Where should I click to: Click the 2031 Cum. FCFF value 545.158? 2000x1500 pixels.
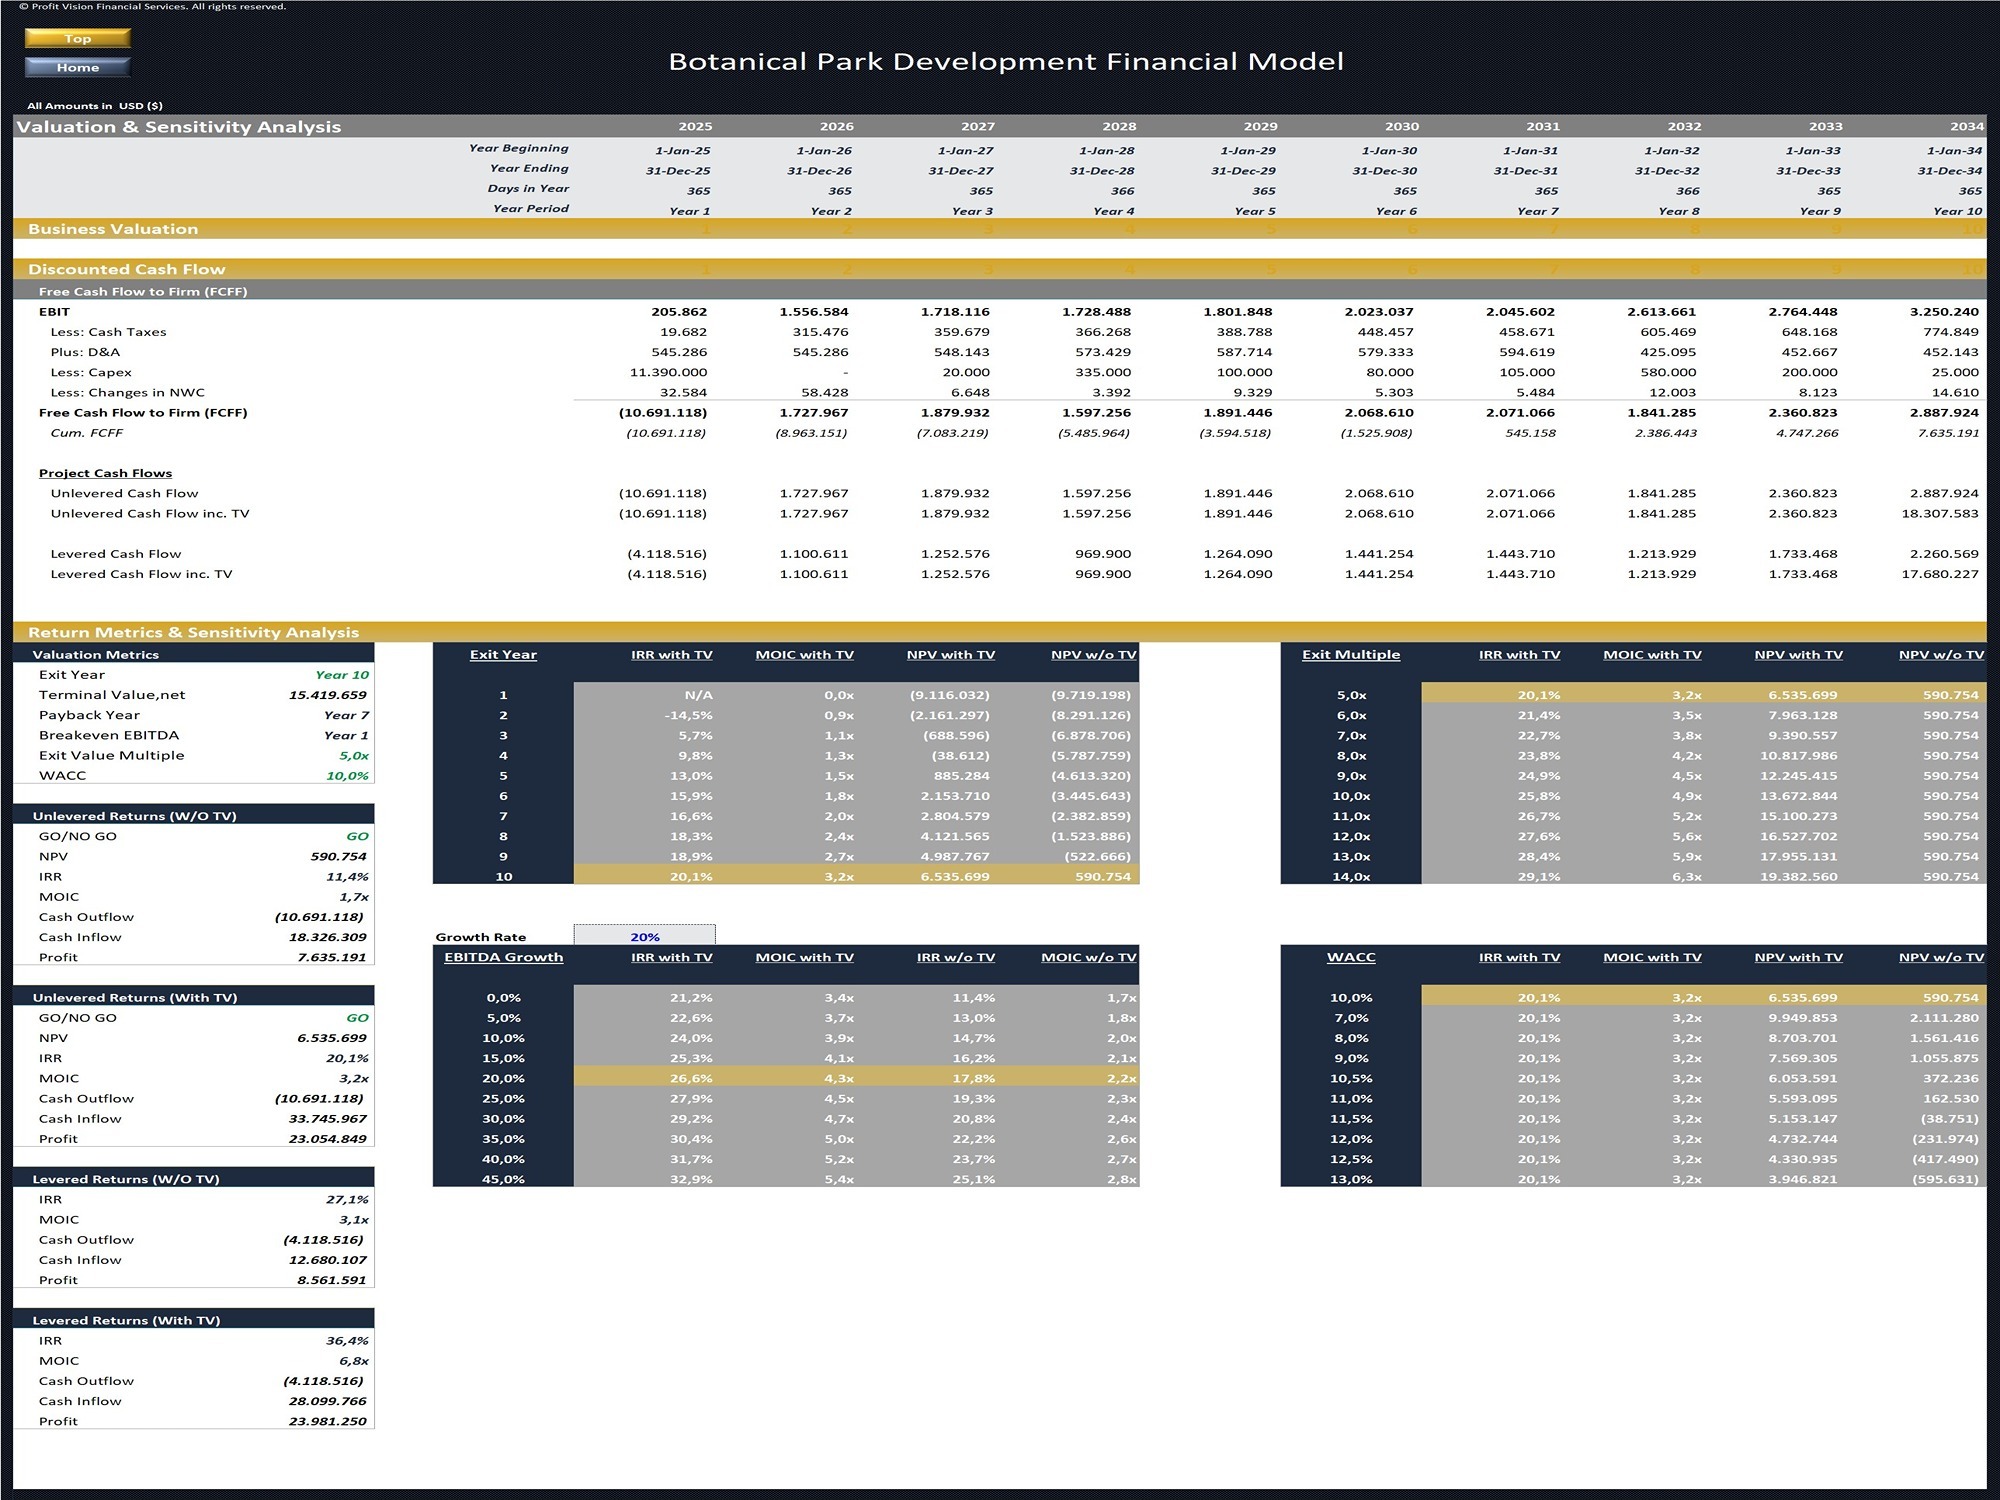(1530, 433)
